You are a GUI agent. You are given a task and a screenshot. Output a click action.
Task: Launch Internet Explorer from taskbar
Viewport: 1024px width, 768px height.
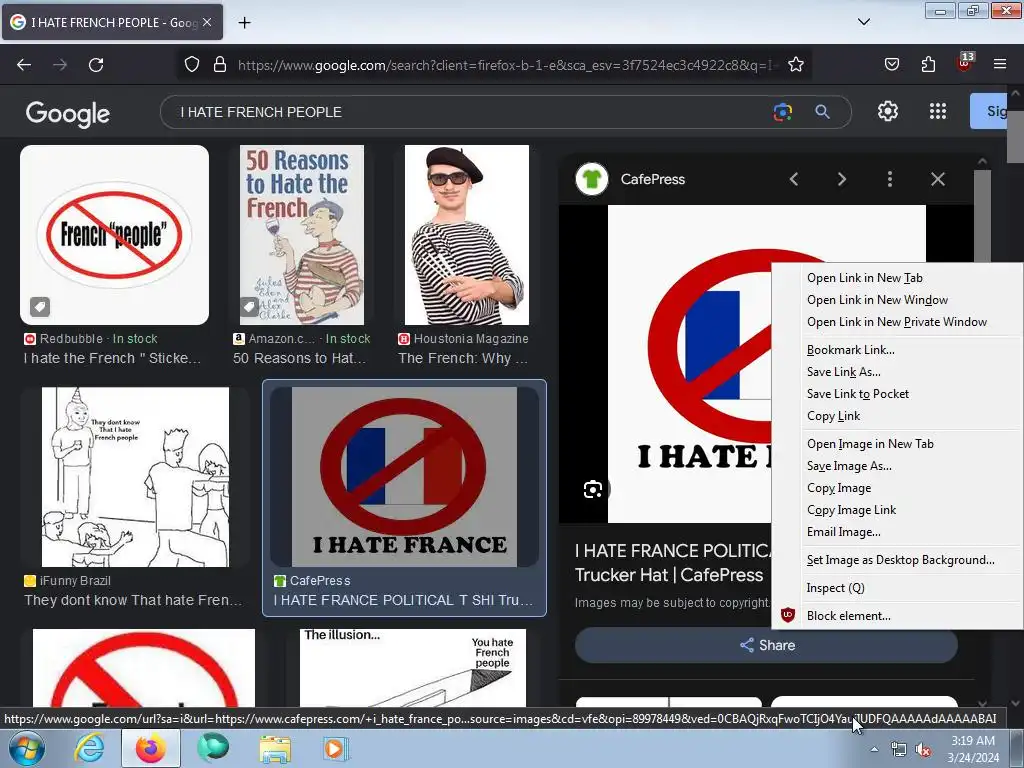[x=88, y=748]
